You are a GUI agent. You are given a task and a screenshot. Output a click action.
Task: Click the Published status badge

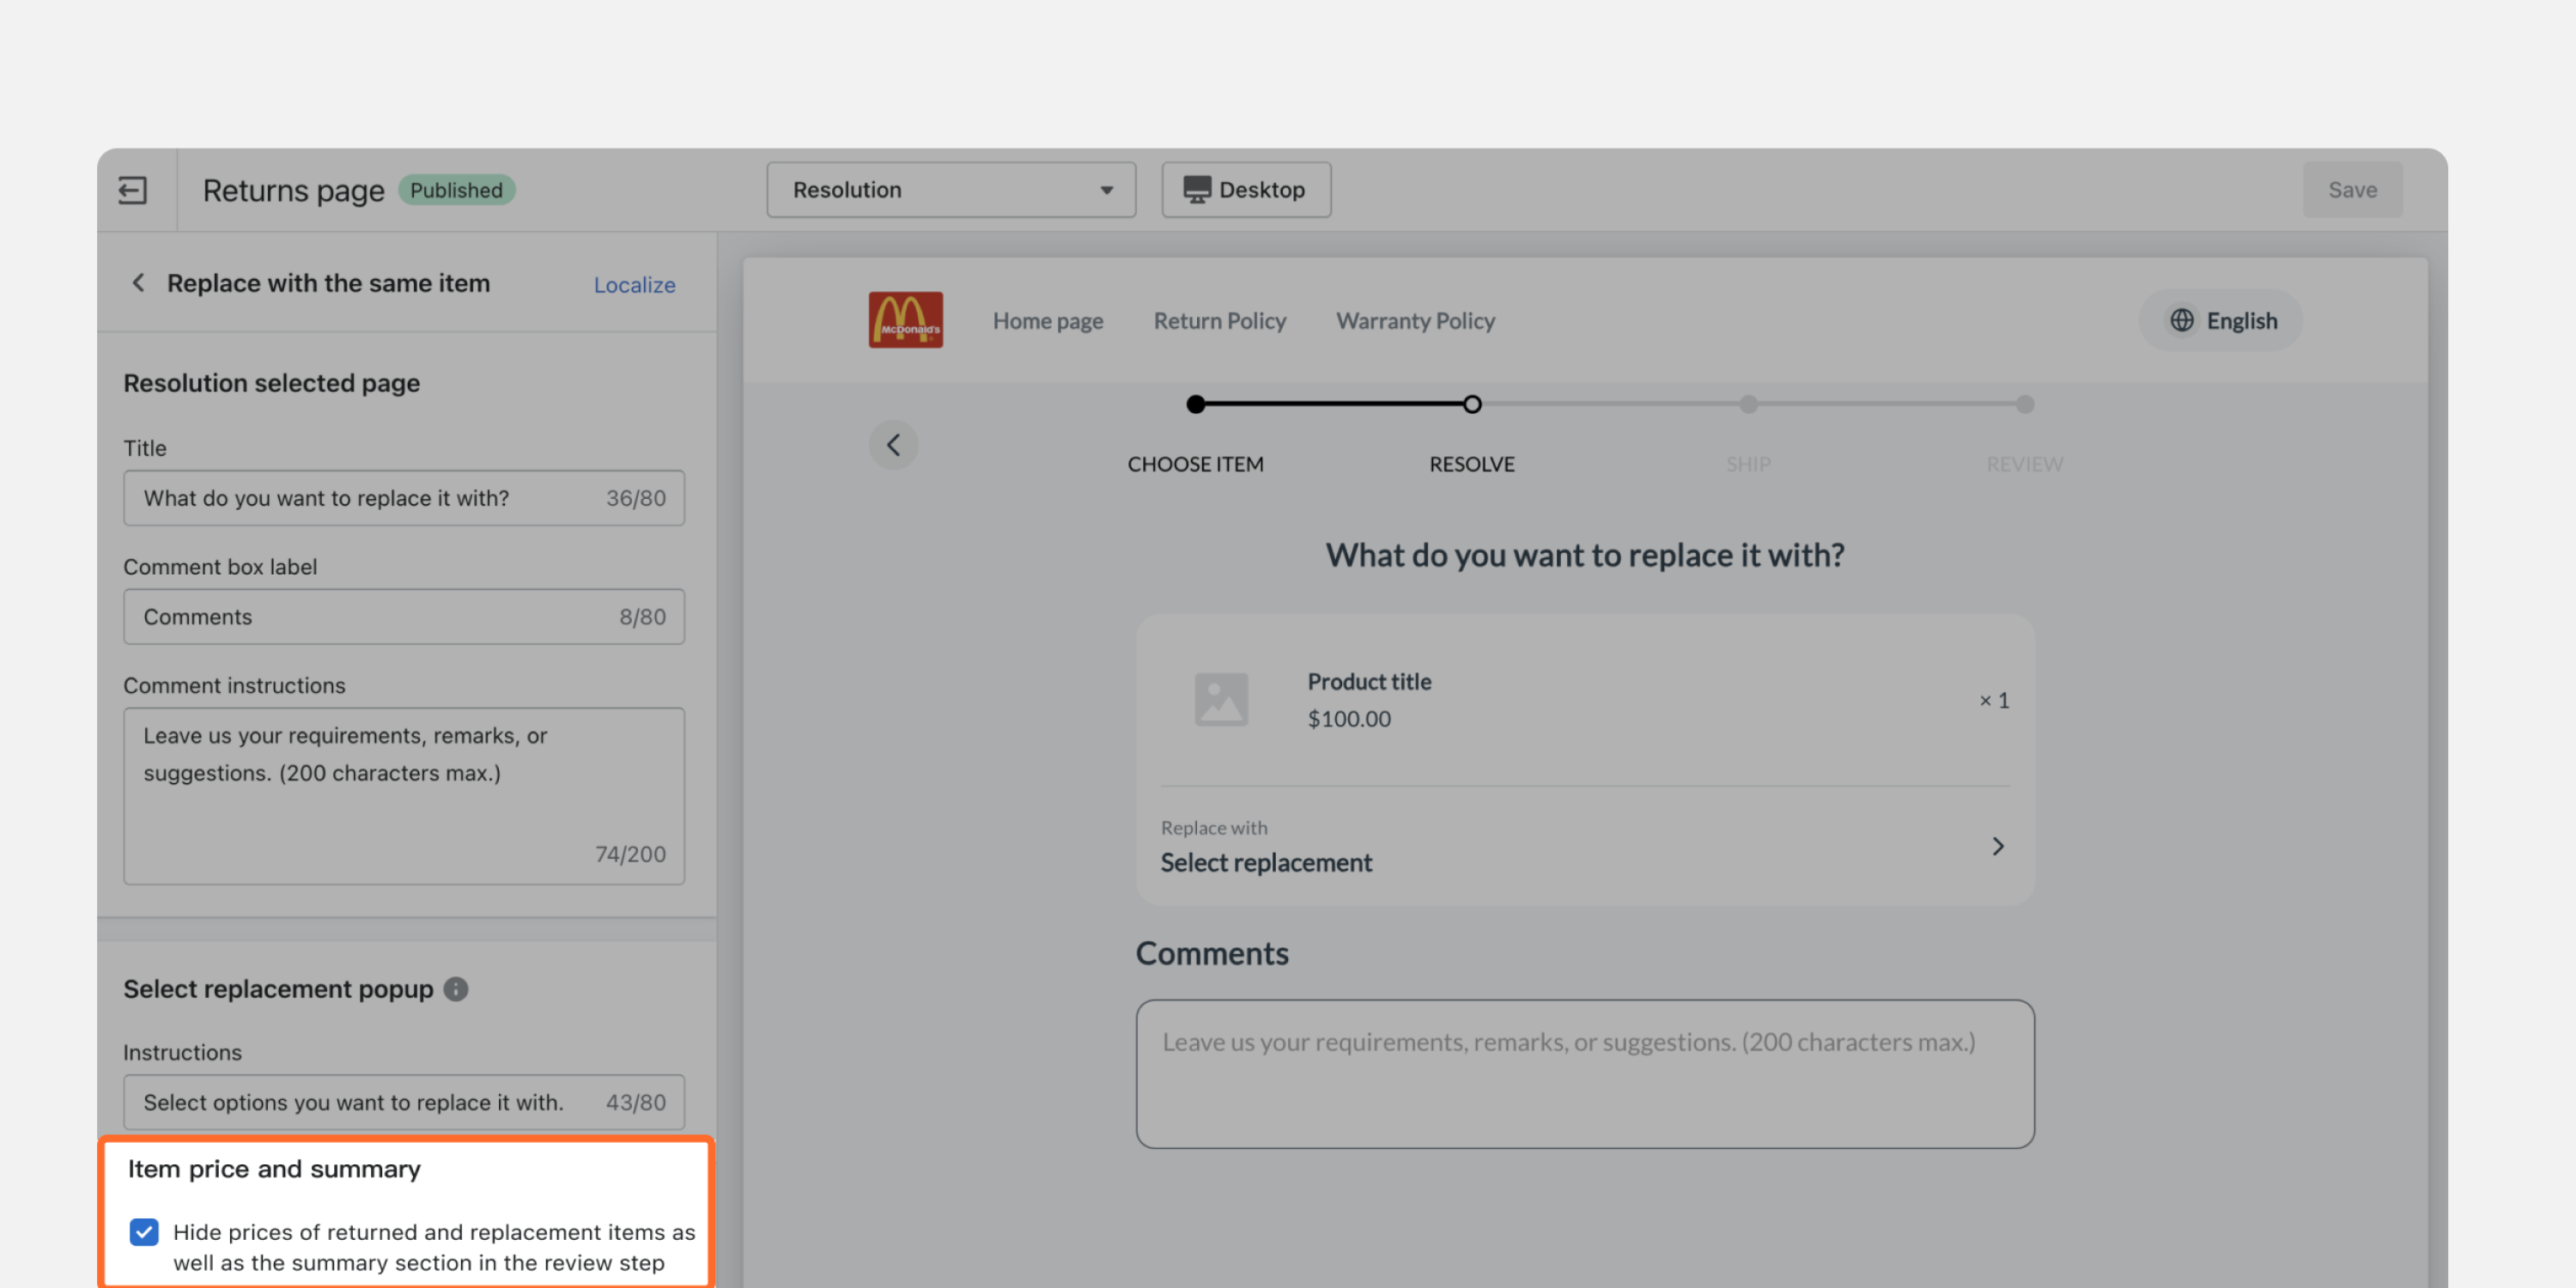coord(456,190)
